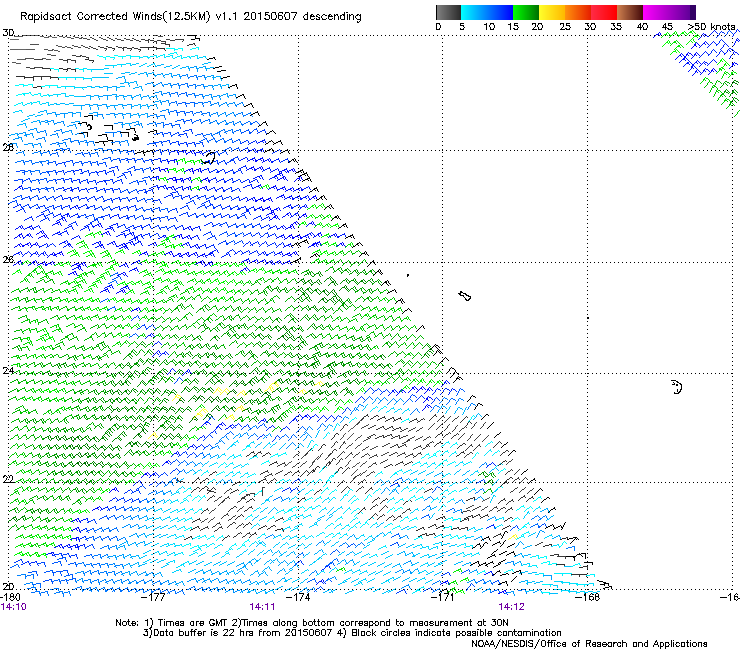Click the ">50 knots" legend label
The image size is (740, 650).
click(711, 26)
